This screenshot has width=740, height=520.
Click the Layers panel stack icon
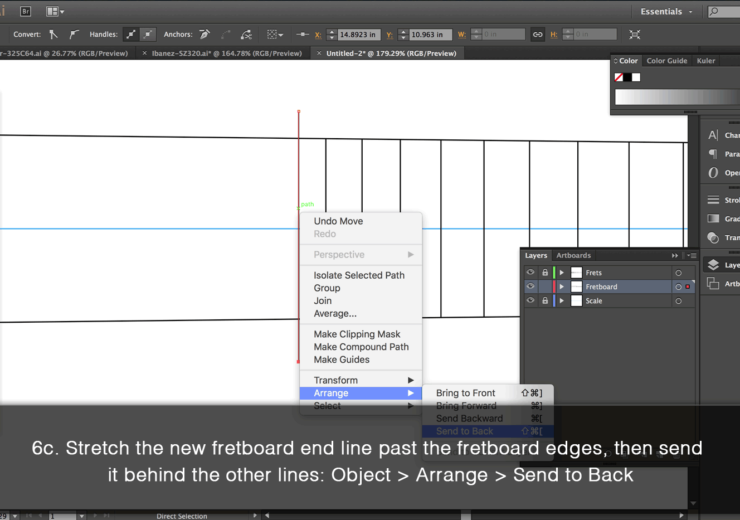713,265
